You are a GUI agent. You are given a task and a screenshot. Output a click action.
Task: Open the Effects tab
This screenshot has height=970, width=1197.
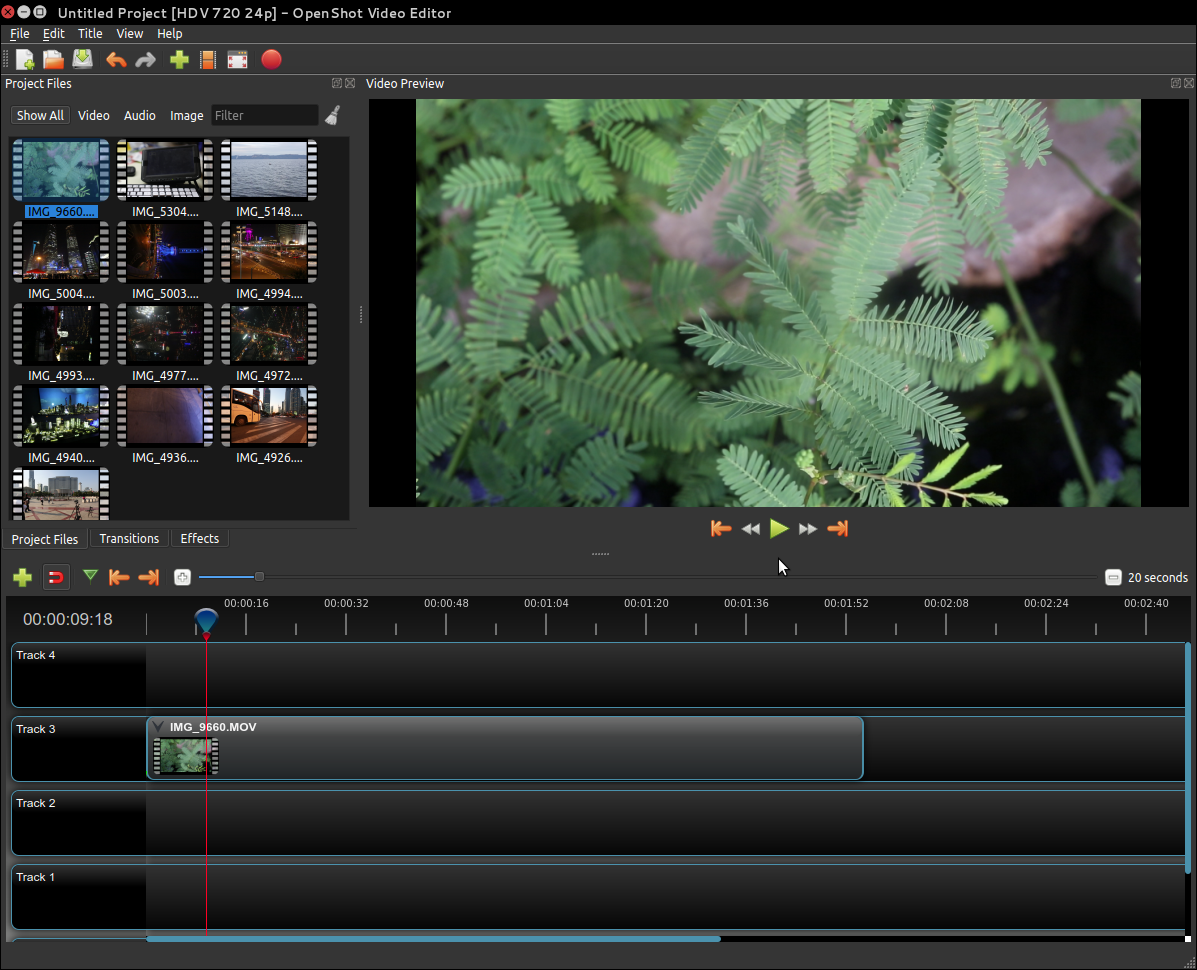pyautogui.click(x=199, y=539)
